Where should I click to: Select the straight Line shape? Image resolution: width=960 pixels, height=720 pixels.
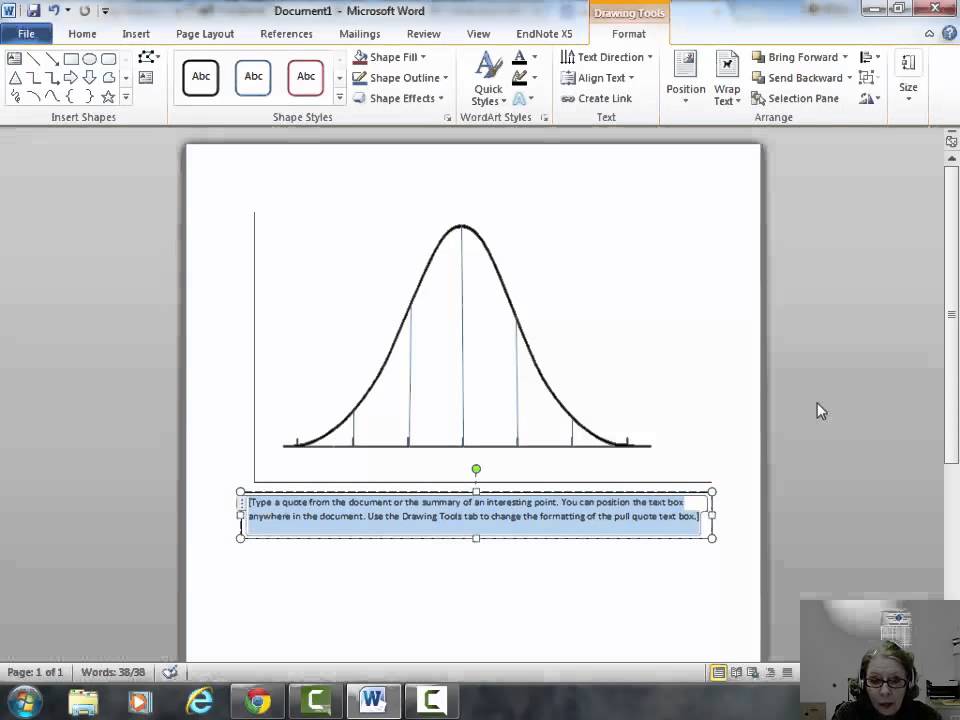pyautogui.click(x=33, y=59)
